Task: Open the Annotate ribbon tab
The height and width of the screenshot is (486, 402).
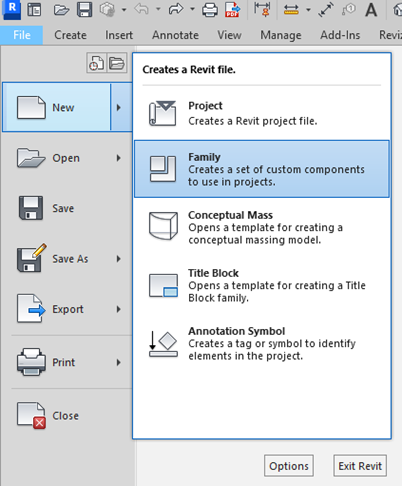Action: 175,35
